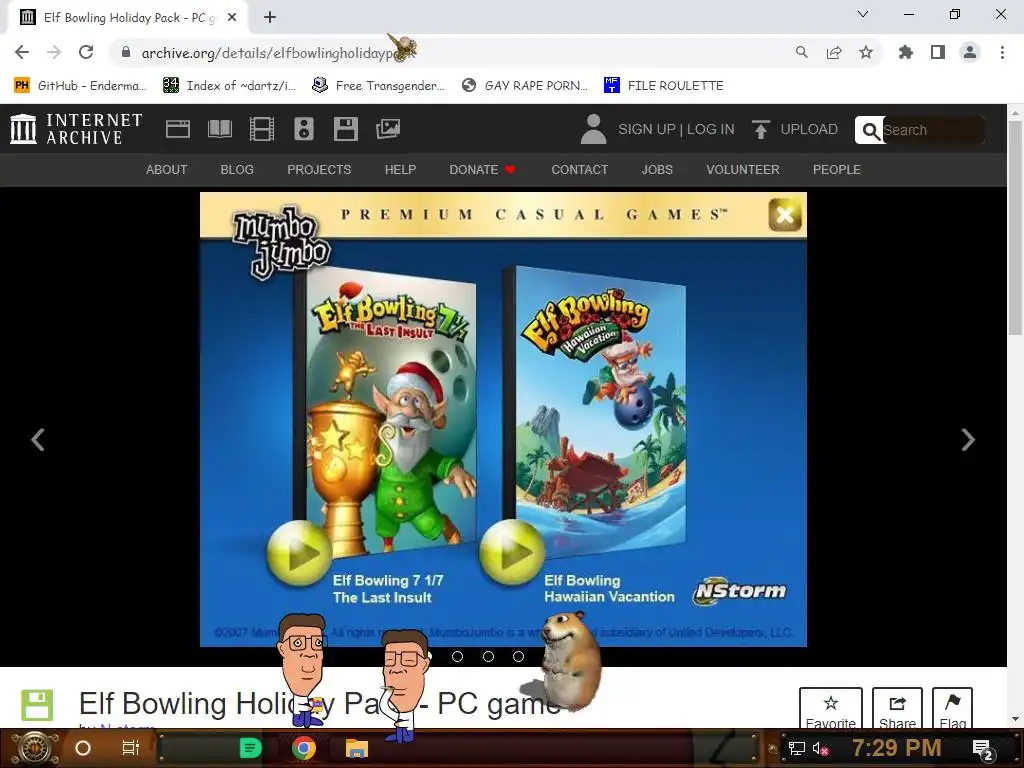This screenshot has height=768, width=1024.
Task: Open the notification center icon
Action: coord(983,749)
